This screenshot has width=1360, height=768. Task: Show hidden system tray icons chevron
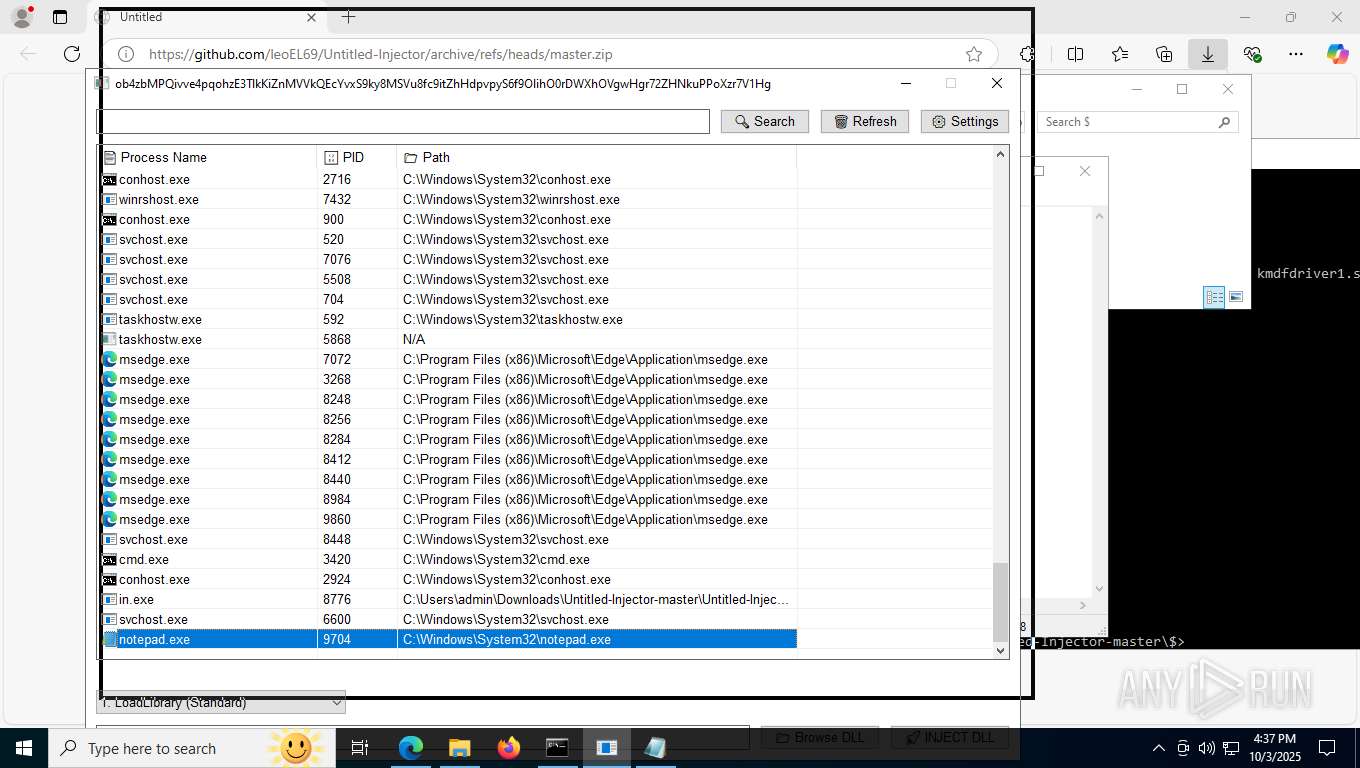[1159, 748]
